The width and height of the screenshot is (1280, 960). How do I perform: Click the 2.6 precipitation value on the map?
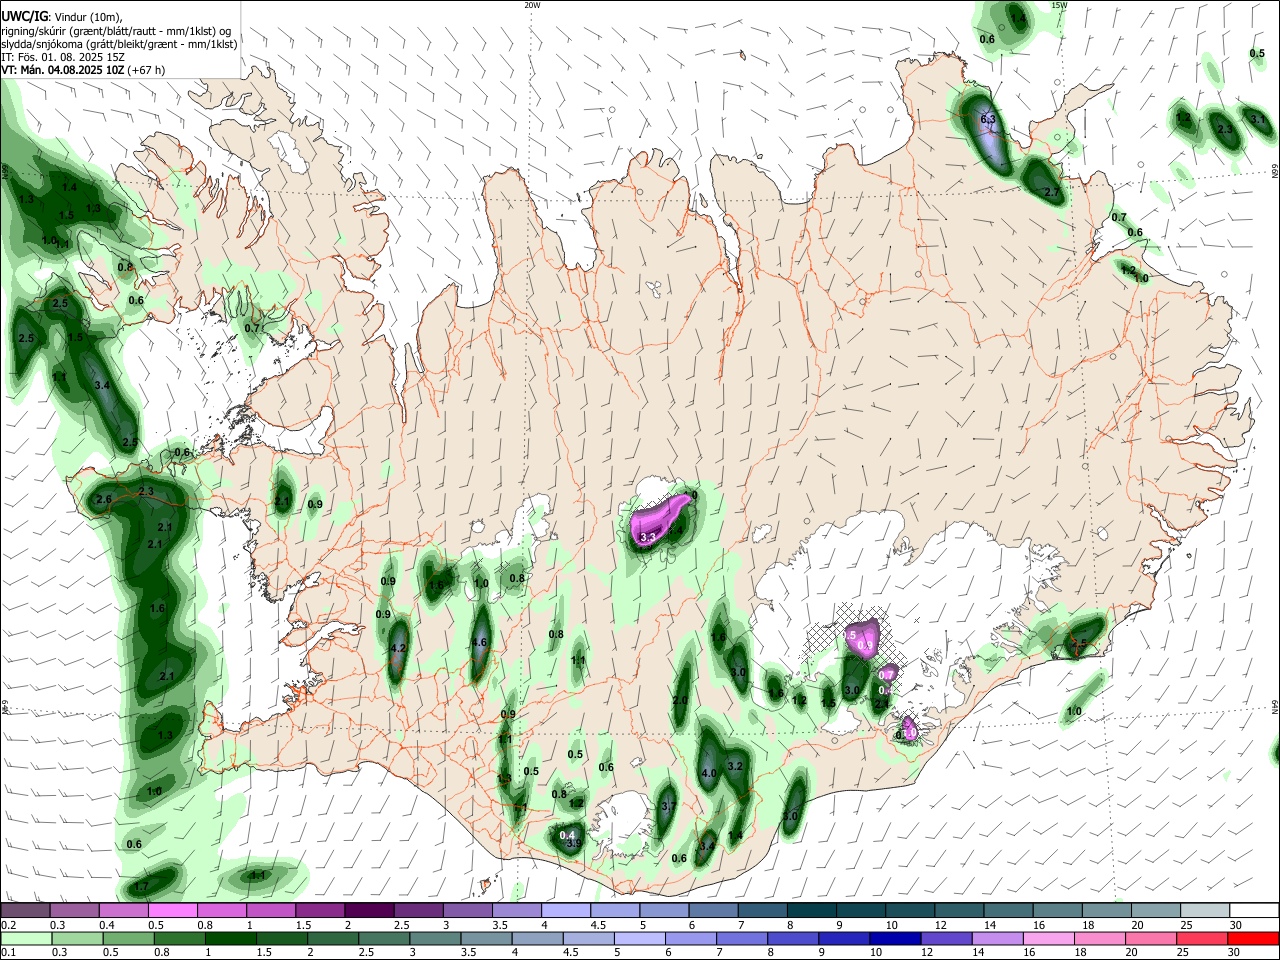pos(104,500)
